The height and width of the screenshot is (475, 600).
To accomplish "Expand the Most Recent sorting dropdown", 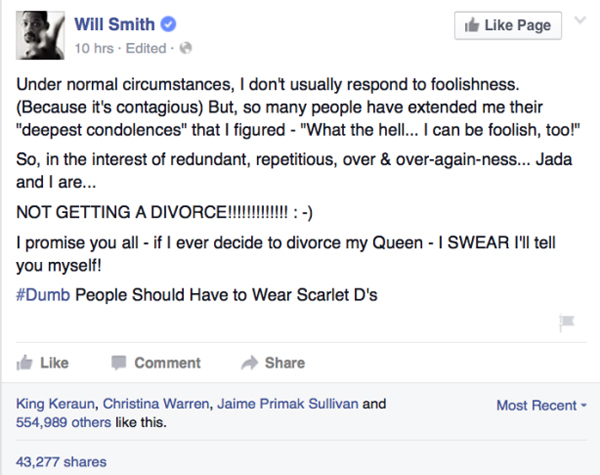I will click(x=541, y=405).
